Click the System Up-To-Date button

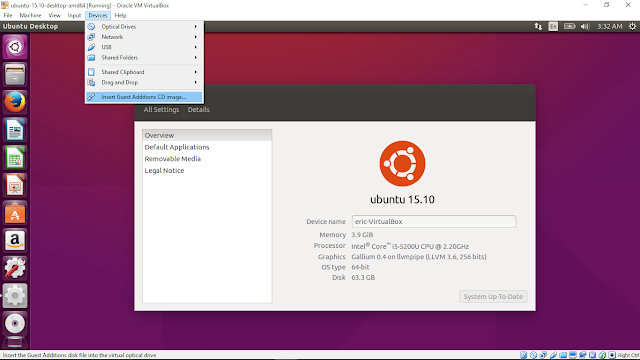point(493,297)
